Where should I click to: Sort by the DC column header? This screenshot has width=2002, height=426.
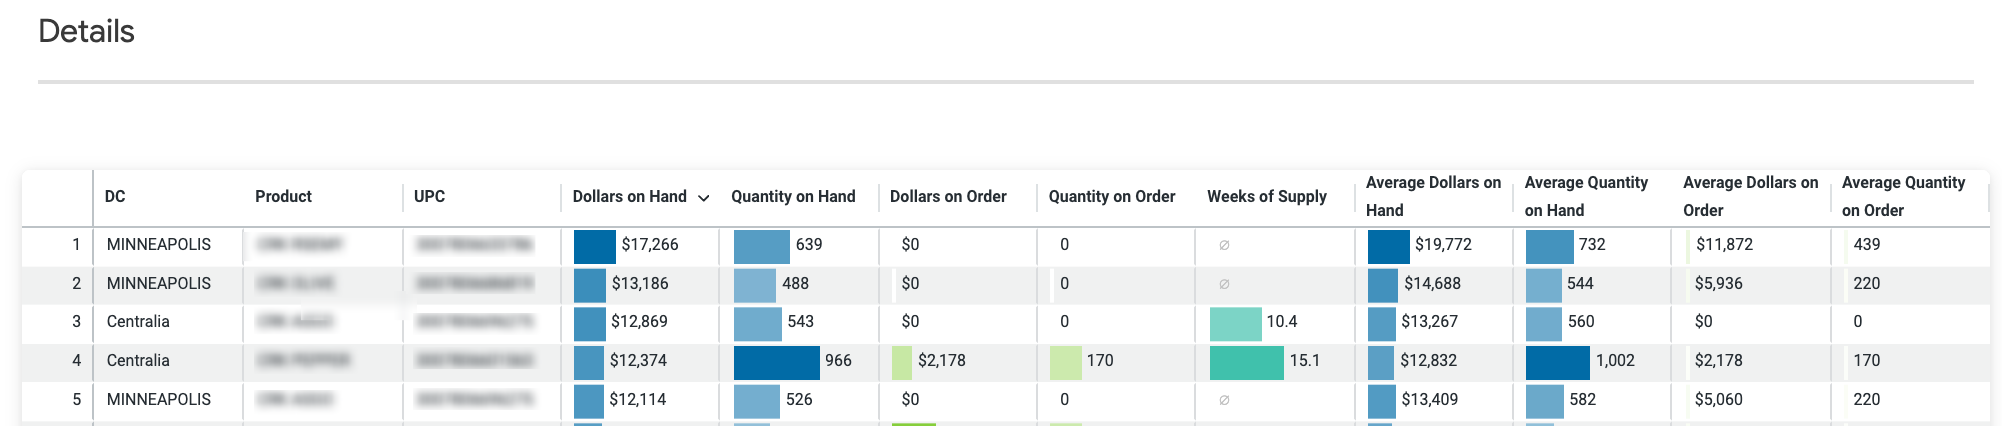coord(115,196)
